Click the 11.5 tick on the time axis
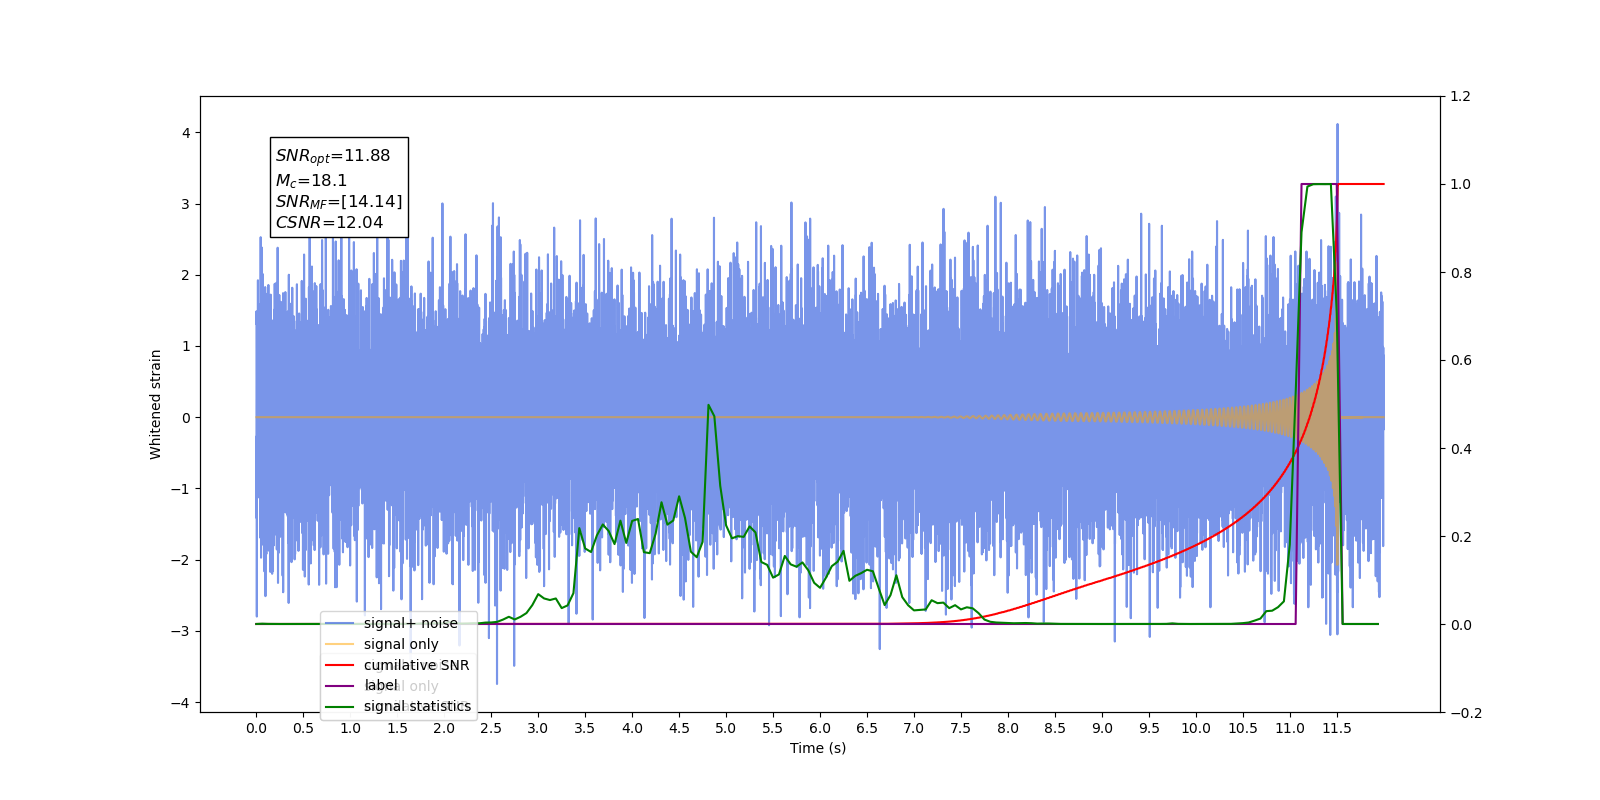 [x=1337, y=728]
